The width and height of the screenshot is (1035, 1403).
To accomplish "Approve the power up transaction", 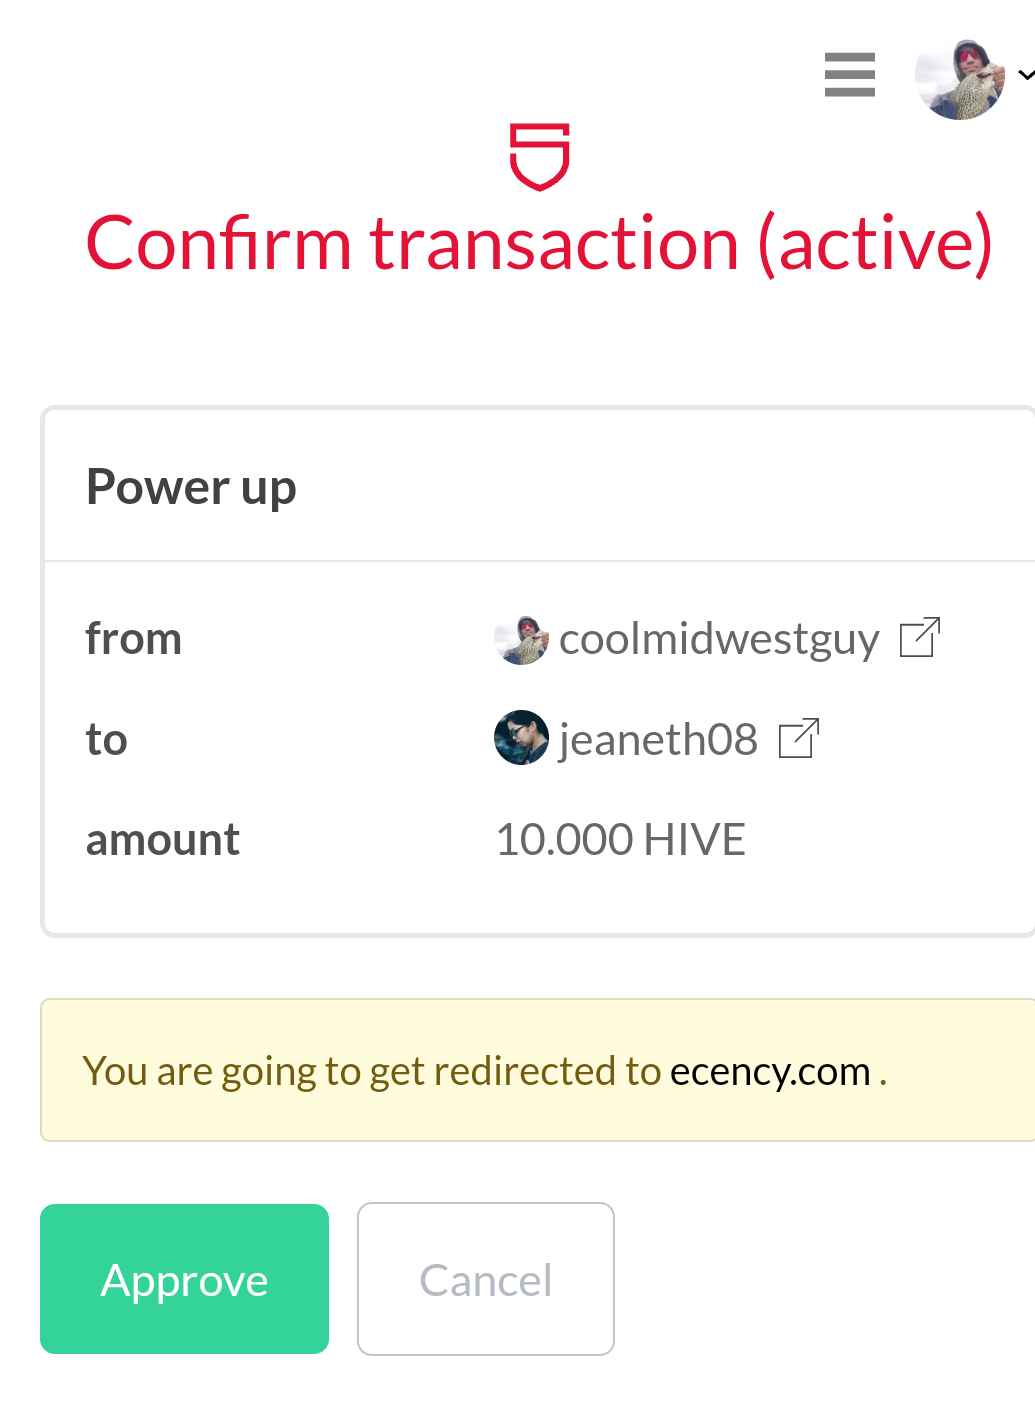I will 184,1279.
